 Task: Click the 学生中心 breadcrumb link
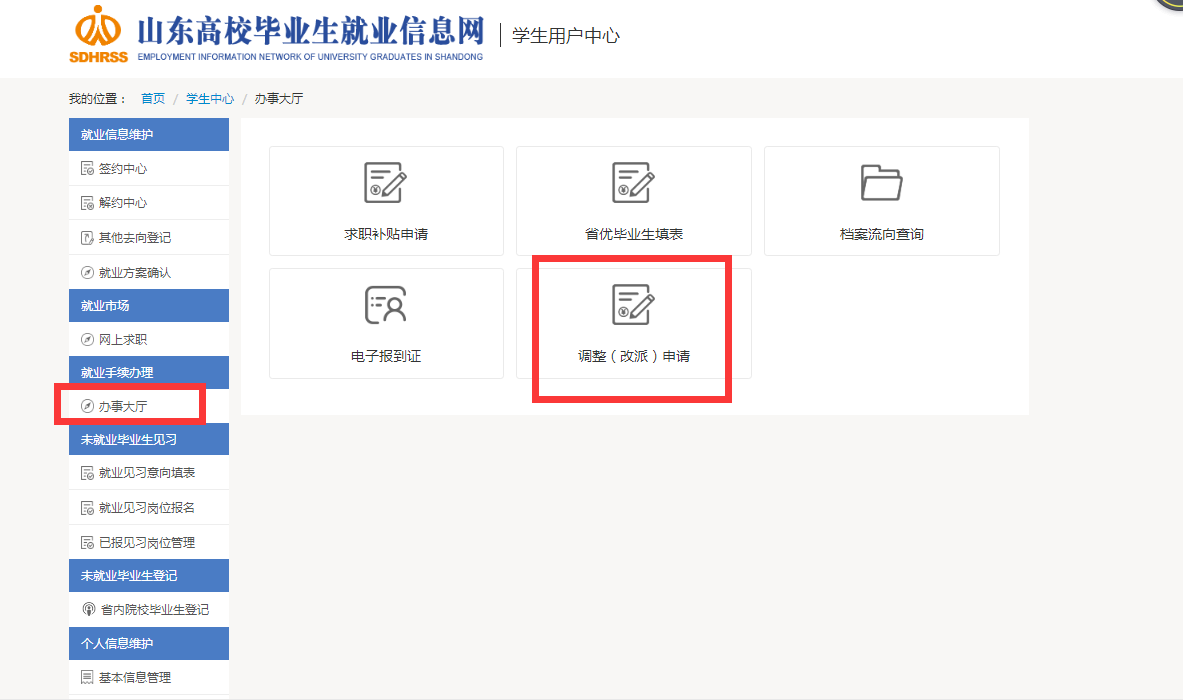(x=210, y=99)
